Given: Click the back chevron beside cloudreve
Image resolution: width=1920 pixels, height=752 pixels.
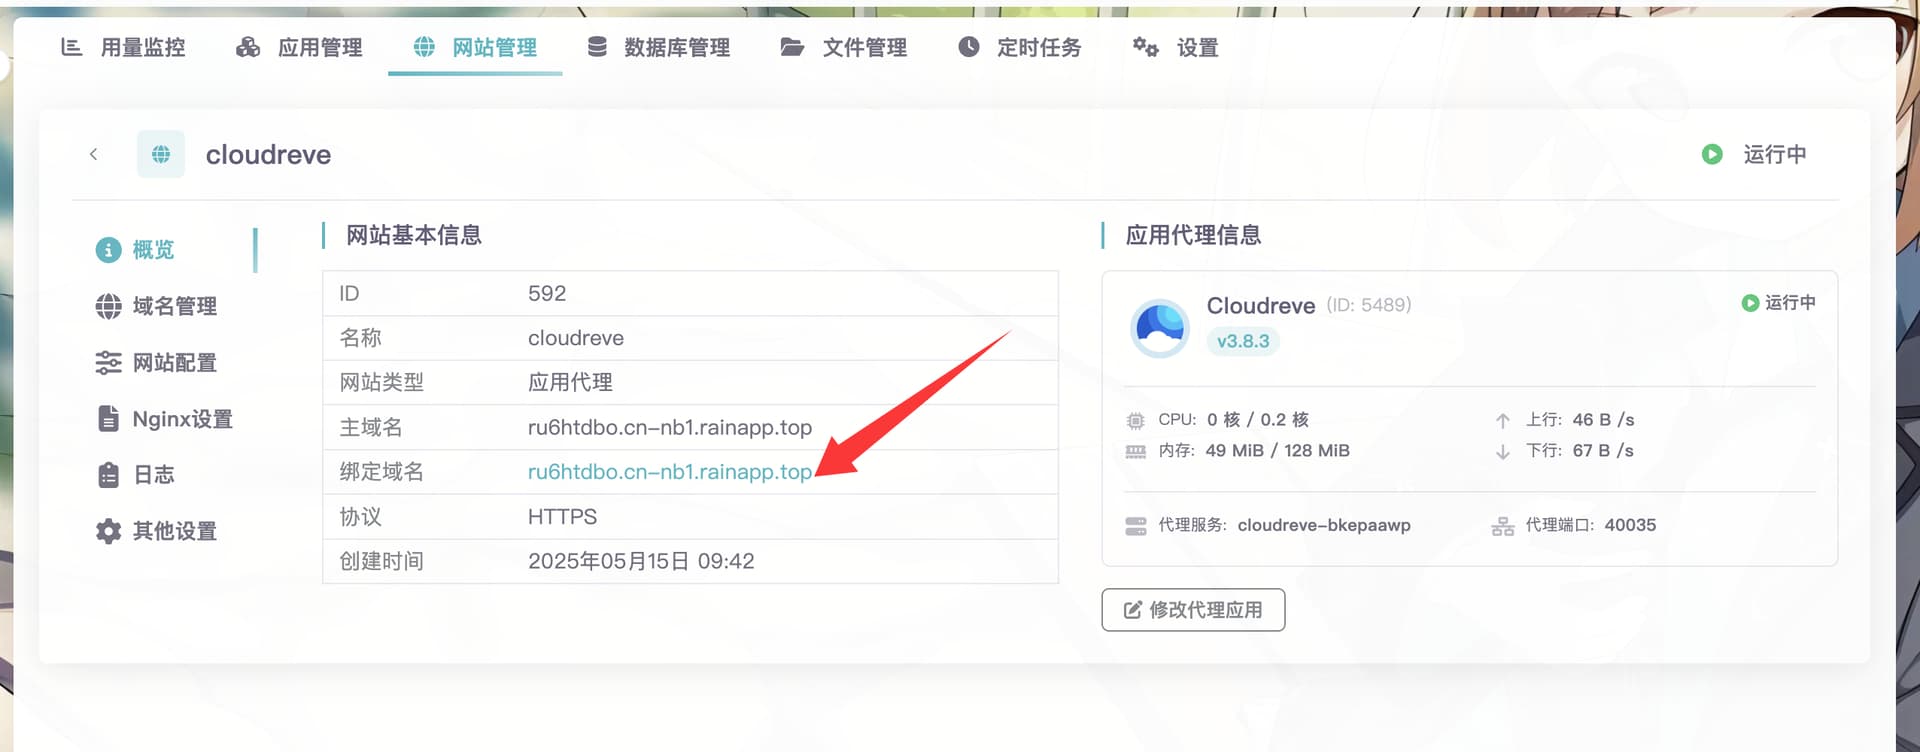Looking at the screenshot, I should (x=93, y=154).
